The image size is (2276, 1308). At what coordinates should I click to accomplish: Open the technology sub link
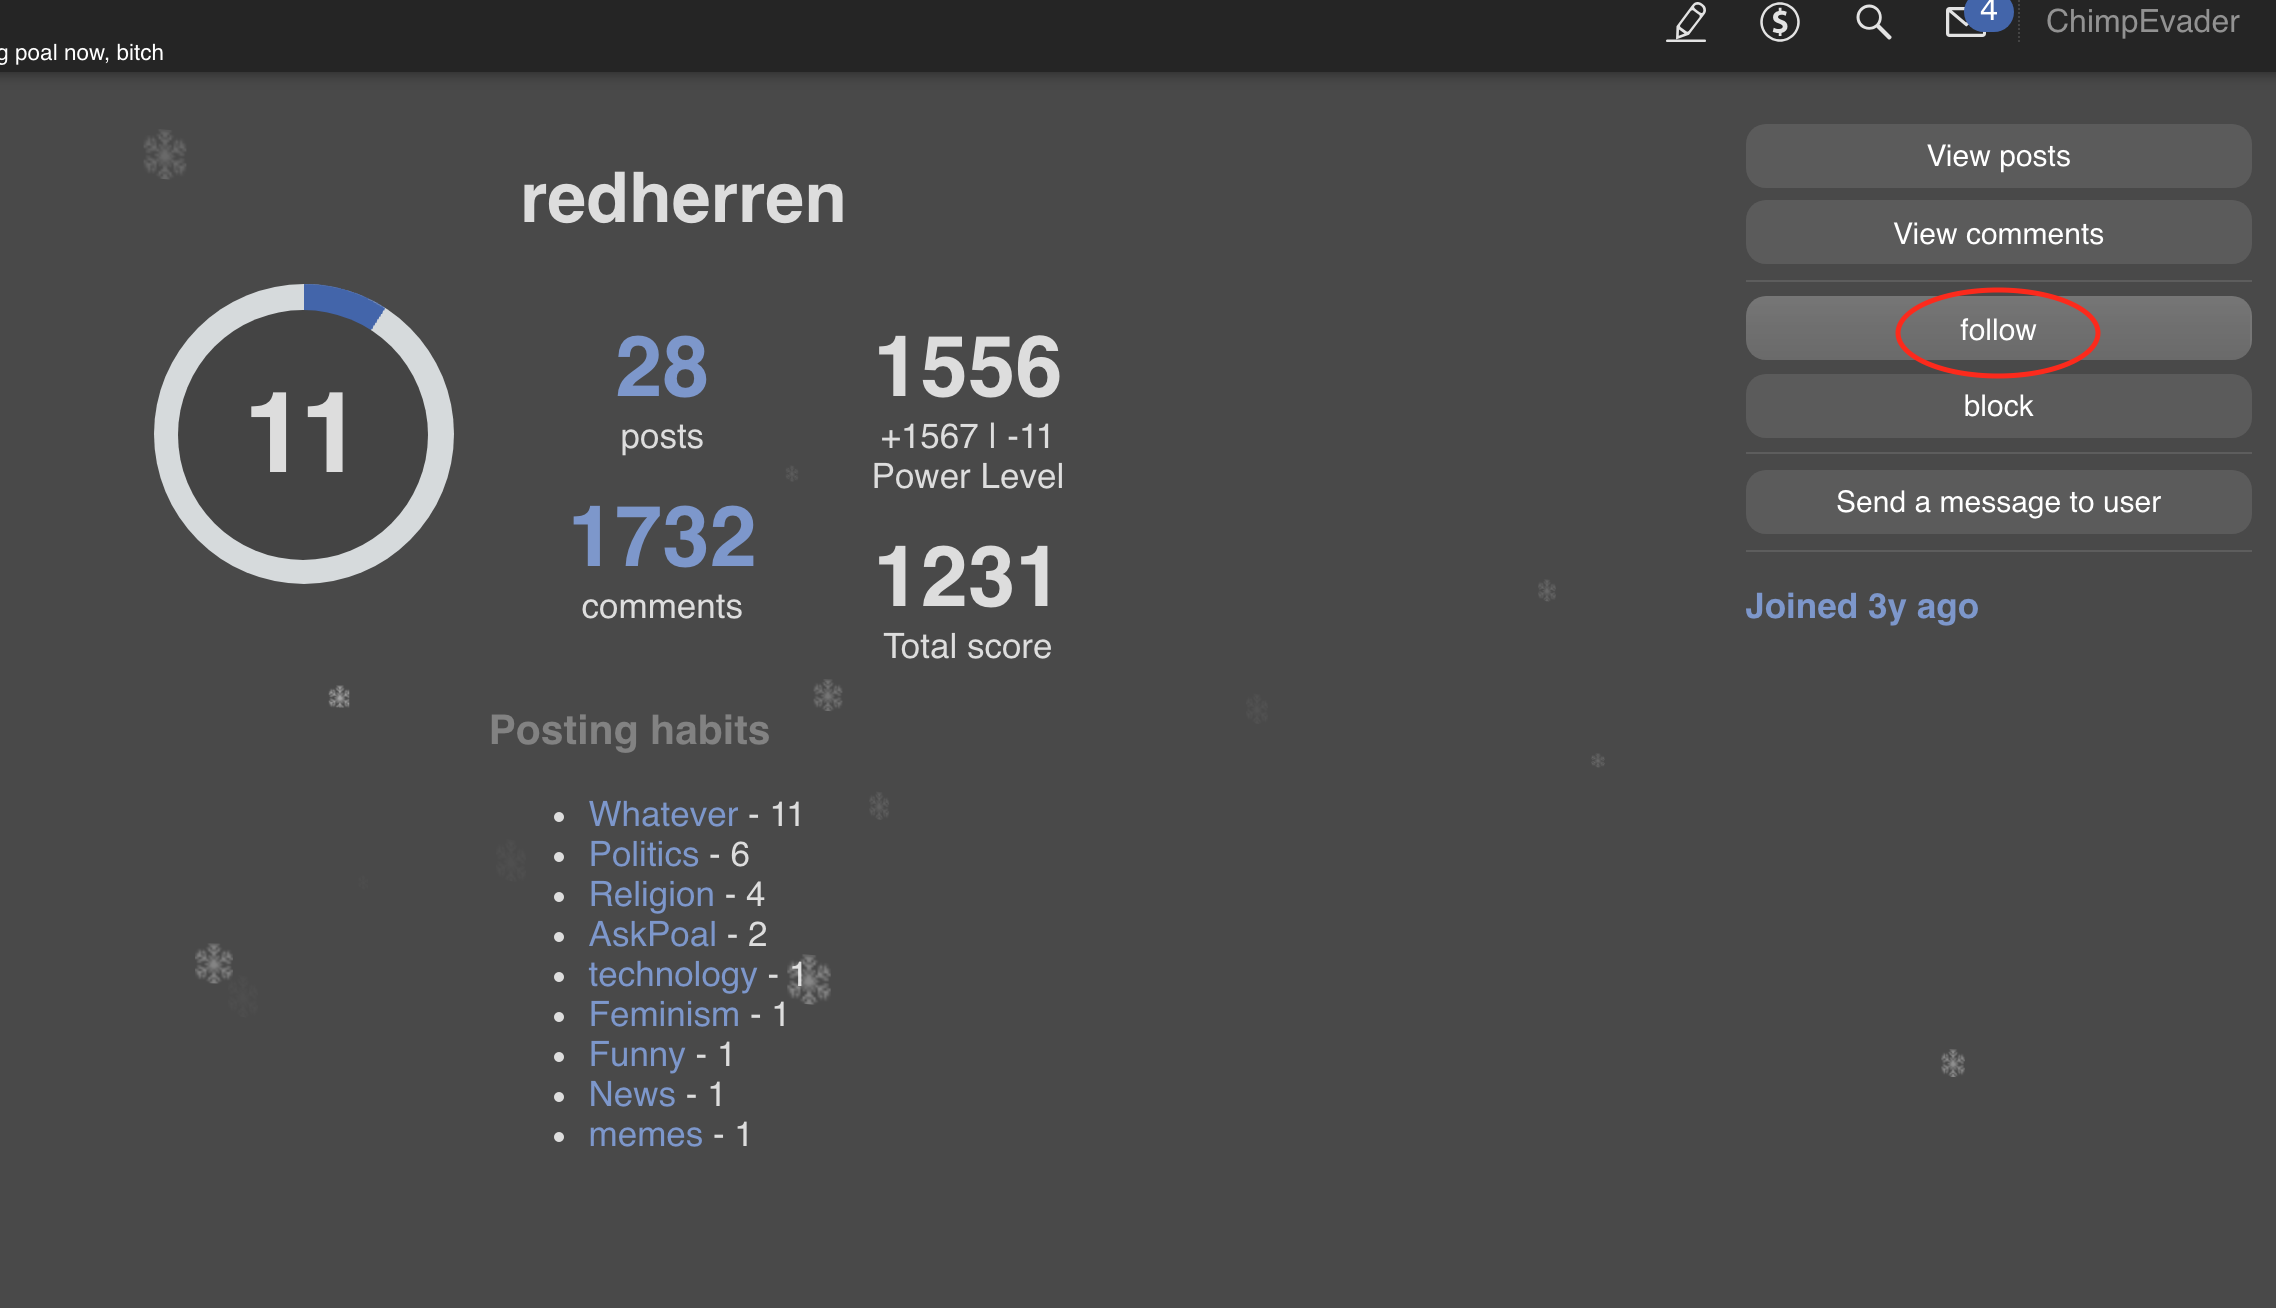point(672,974)
